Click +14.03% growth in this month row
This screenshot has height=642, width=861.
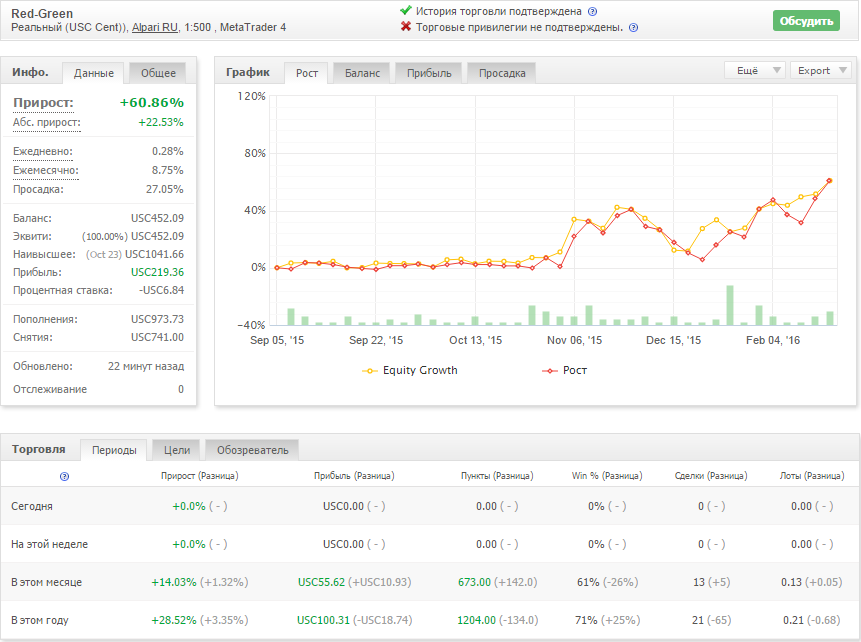click(174, 582)
